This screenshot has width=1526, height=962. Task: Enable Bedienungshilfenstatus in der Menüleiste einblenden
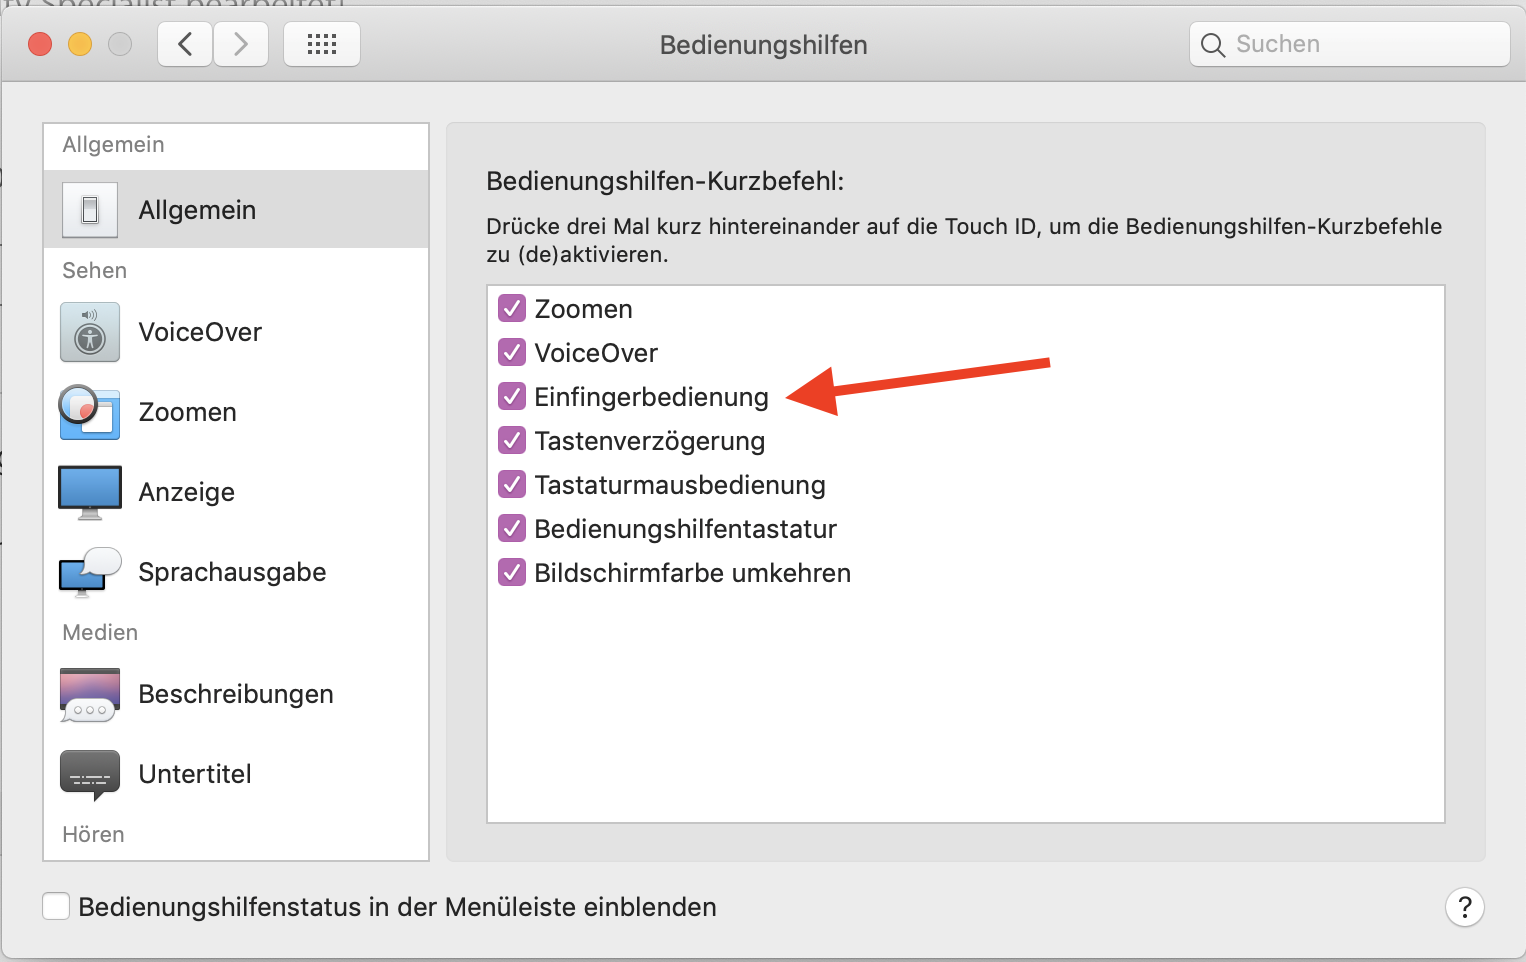click(56, 907)
